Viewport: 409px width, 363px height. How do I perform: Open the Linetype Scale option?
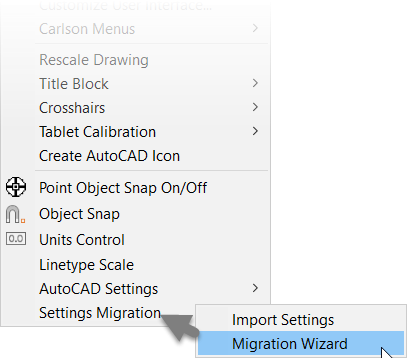pos(87,265)
